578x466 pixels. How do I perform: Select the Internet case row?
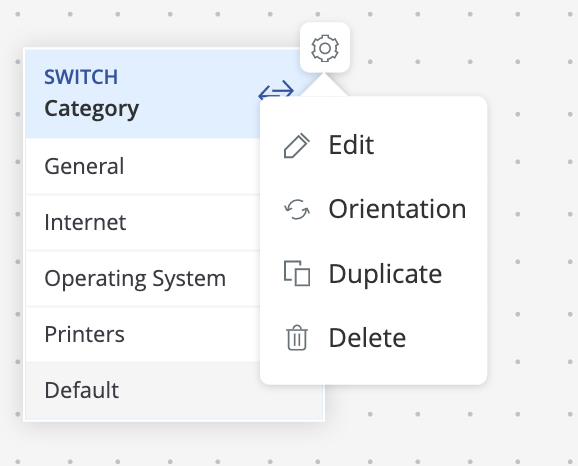pyautogui.click(x=143, y=222)
